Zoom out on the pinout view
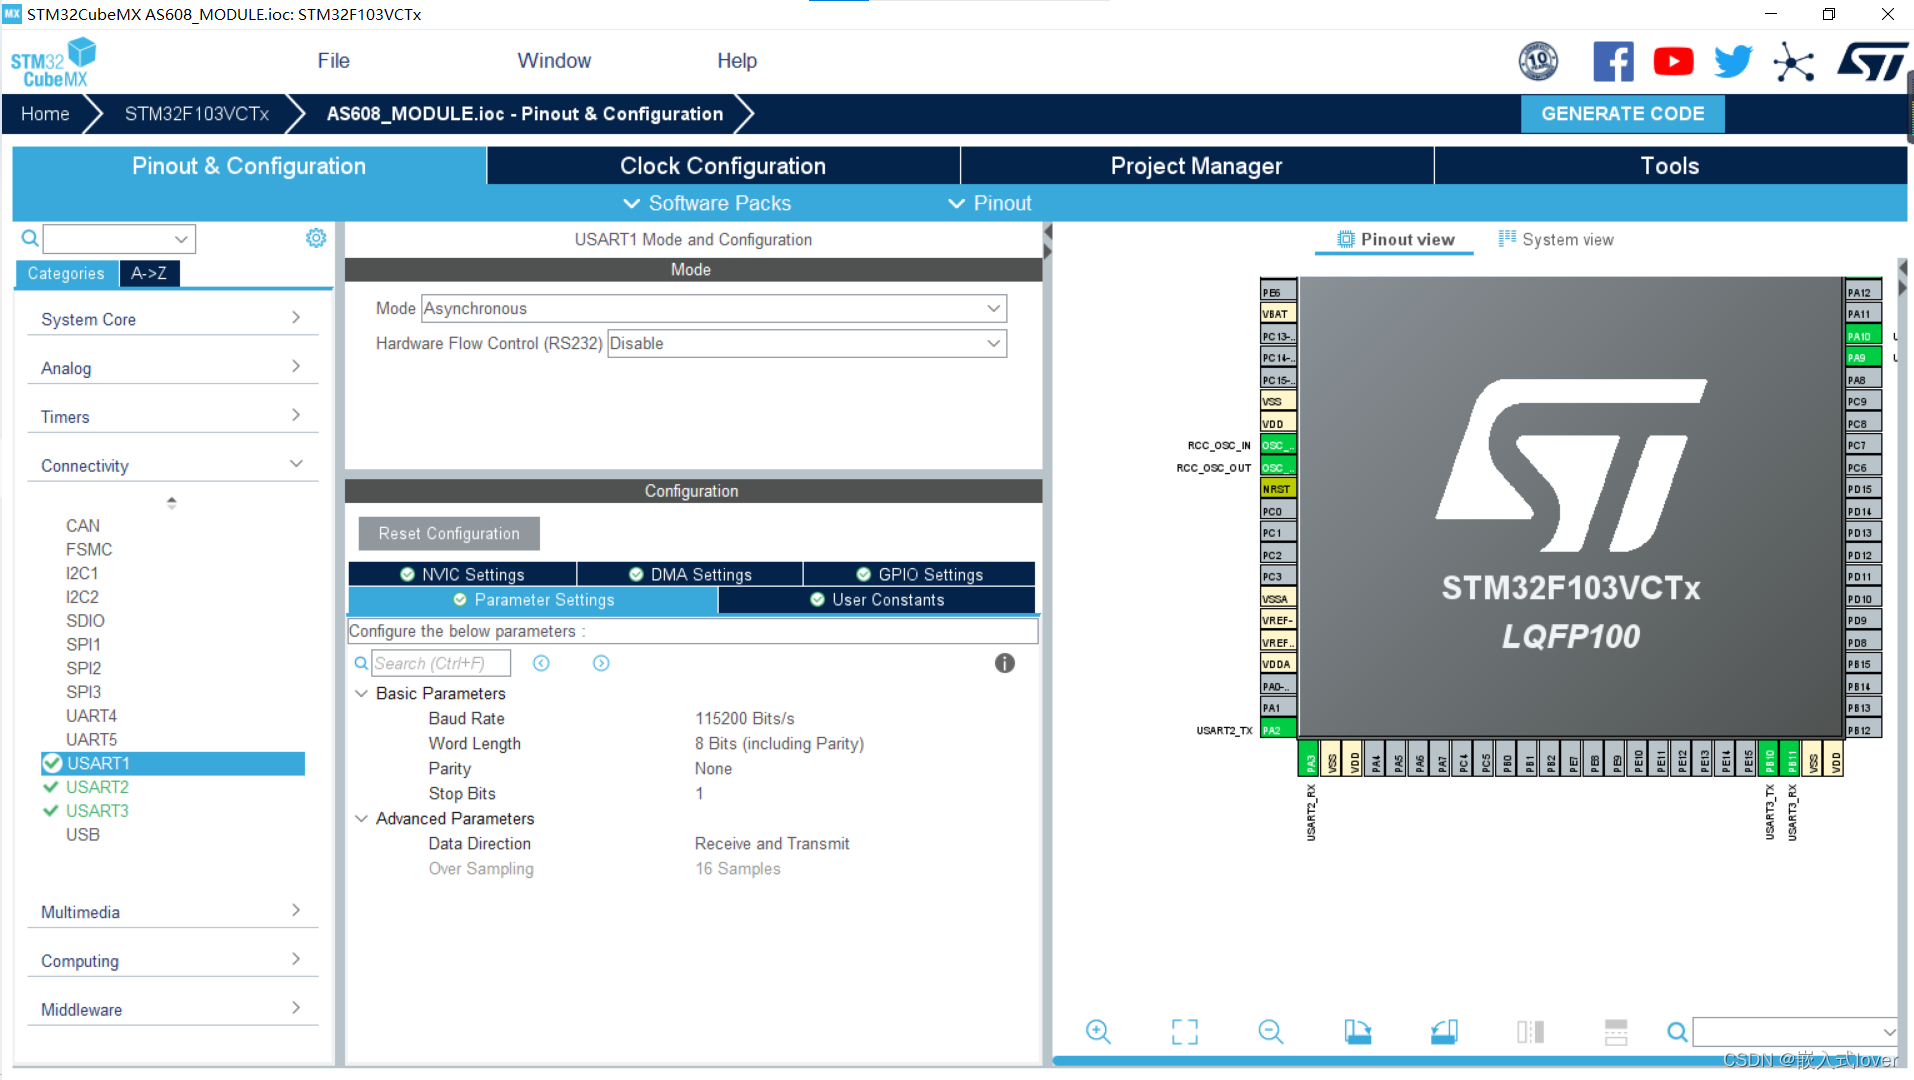1914x1080 pixels. tap(1270, 1031)
